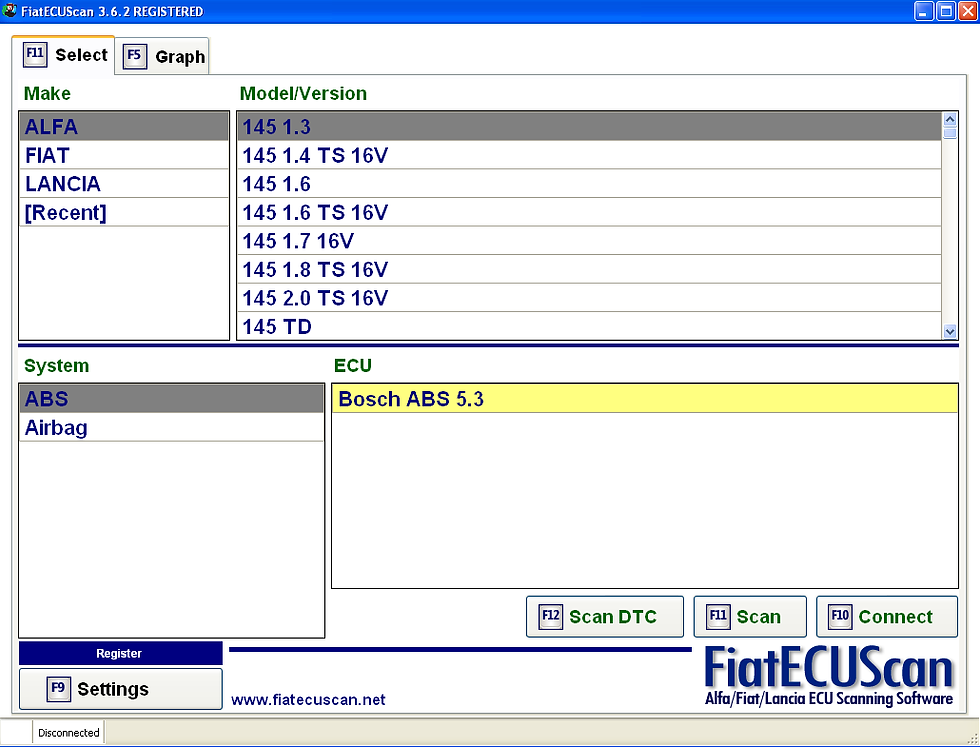Open the www.fiatecuscan.net link
The width and height of the screenshot is (980, 747).
click(x=308, y=699)
